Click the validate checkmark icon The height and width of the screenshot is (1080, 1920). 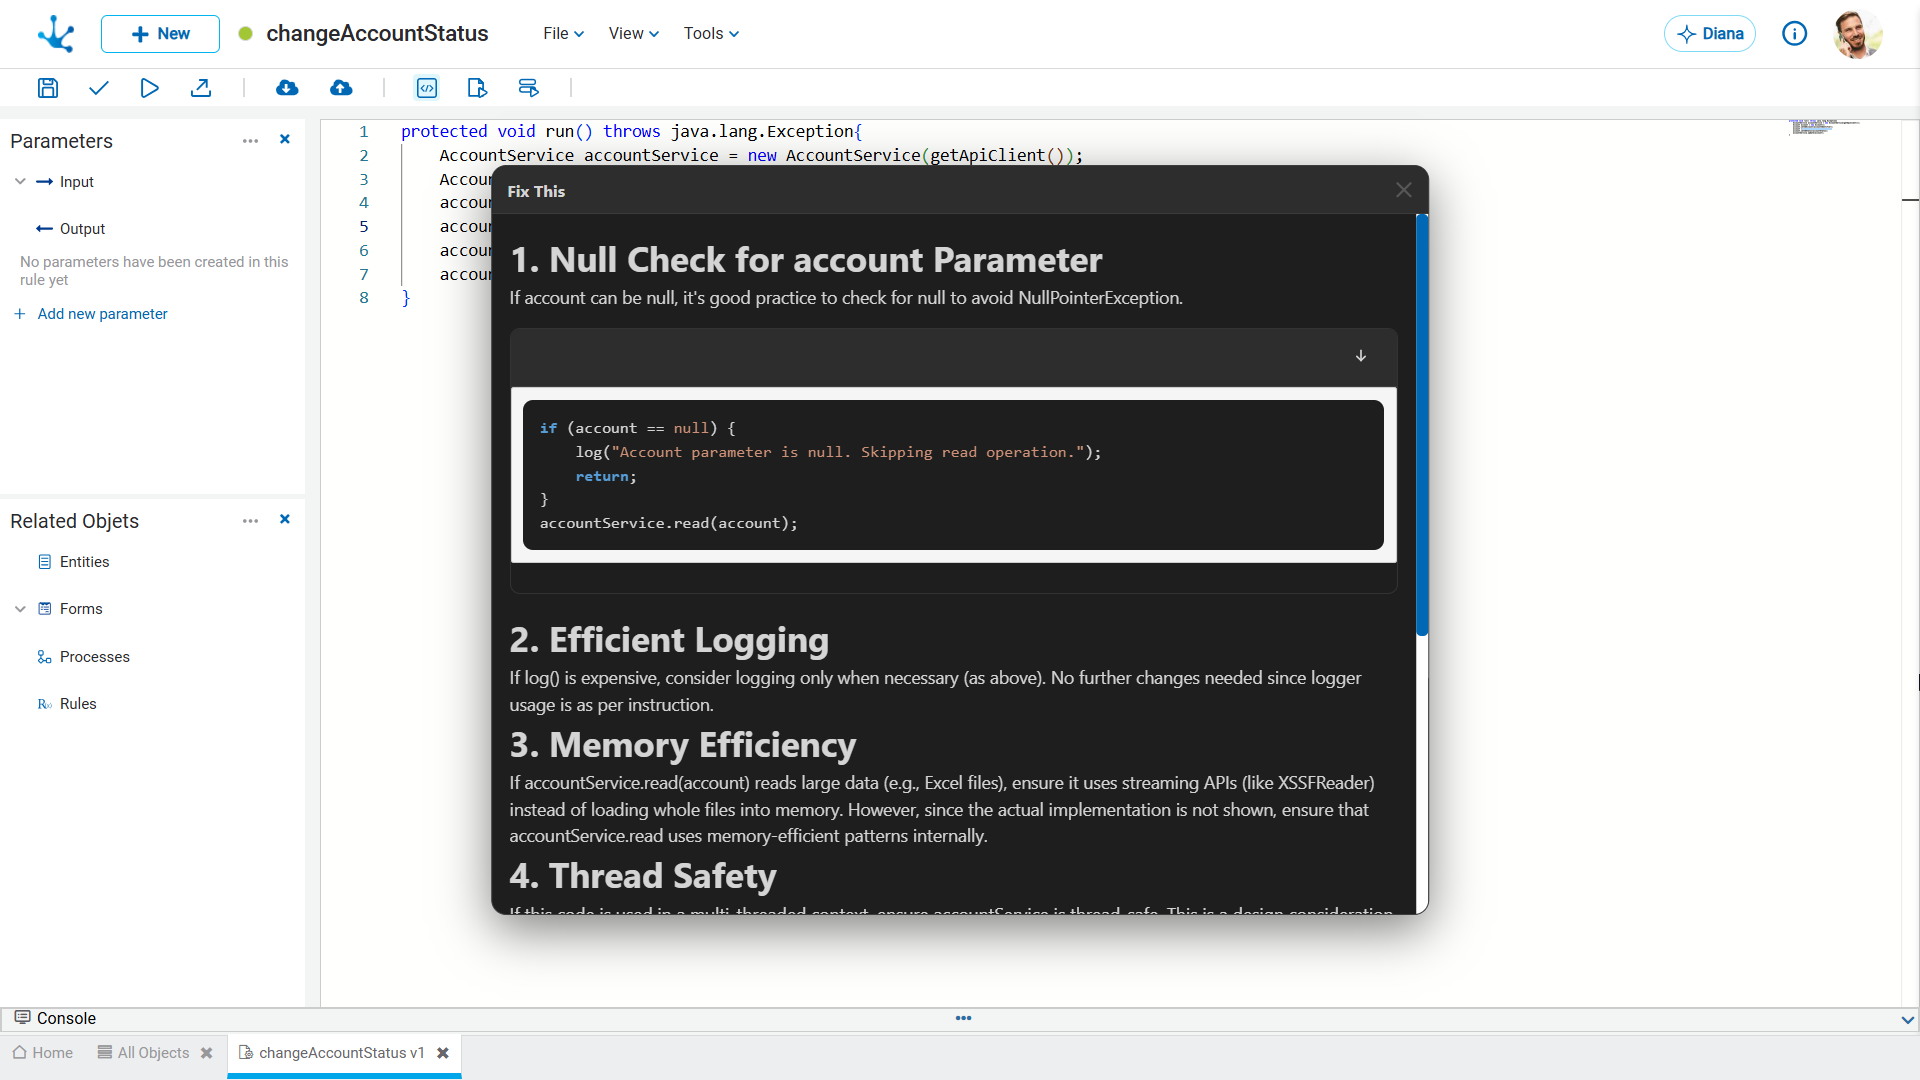[98, 88]
